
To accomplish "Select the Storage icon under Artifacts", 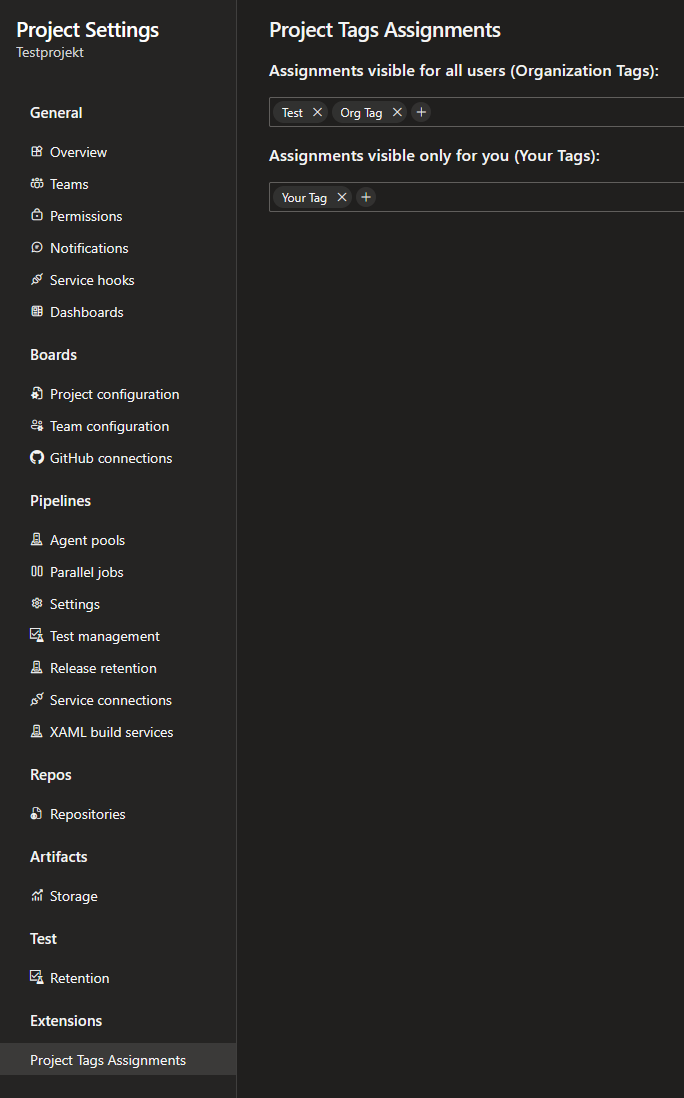I will point(37,895).
